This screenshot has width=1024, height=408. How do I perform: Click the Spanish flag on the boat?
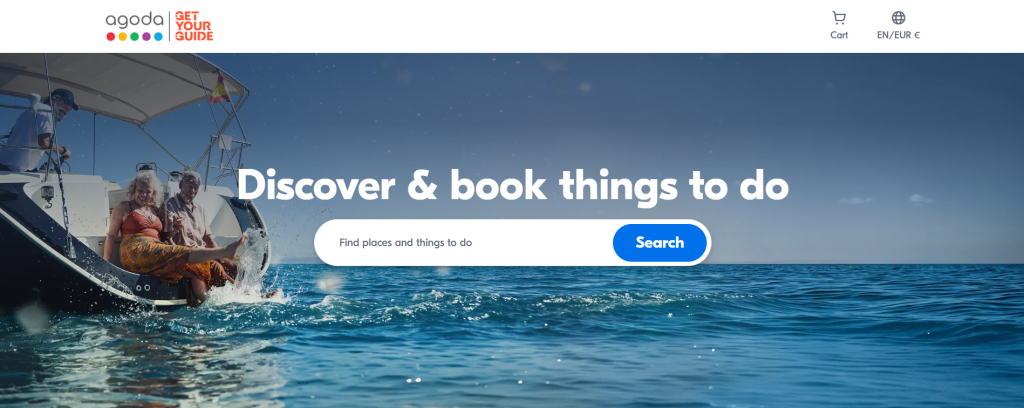[x=219, y=89]
